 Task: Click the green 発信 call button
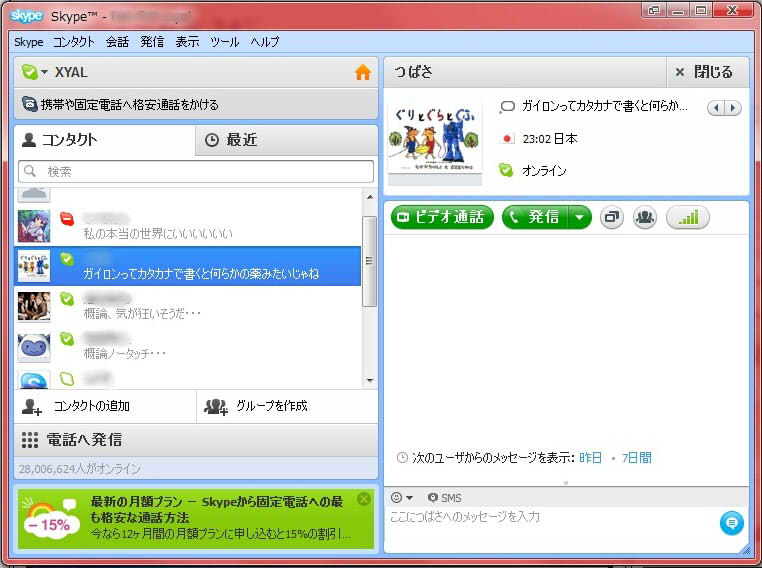[534, 217]
